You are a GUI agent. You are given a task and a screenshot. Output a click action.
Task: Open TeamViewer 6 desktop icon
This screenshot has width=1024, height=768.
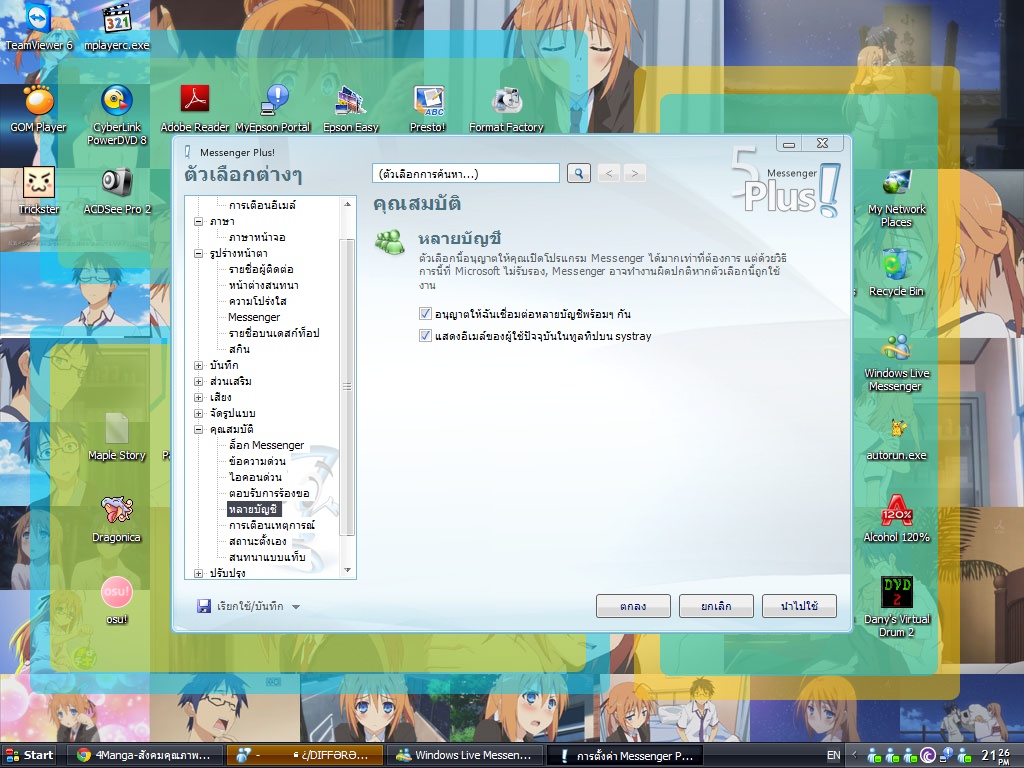[39, 26]
